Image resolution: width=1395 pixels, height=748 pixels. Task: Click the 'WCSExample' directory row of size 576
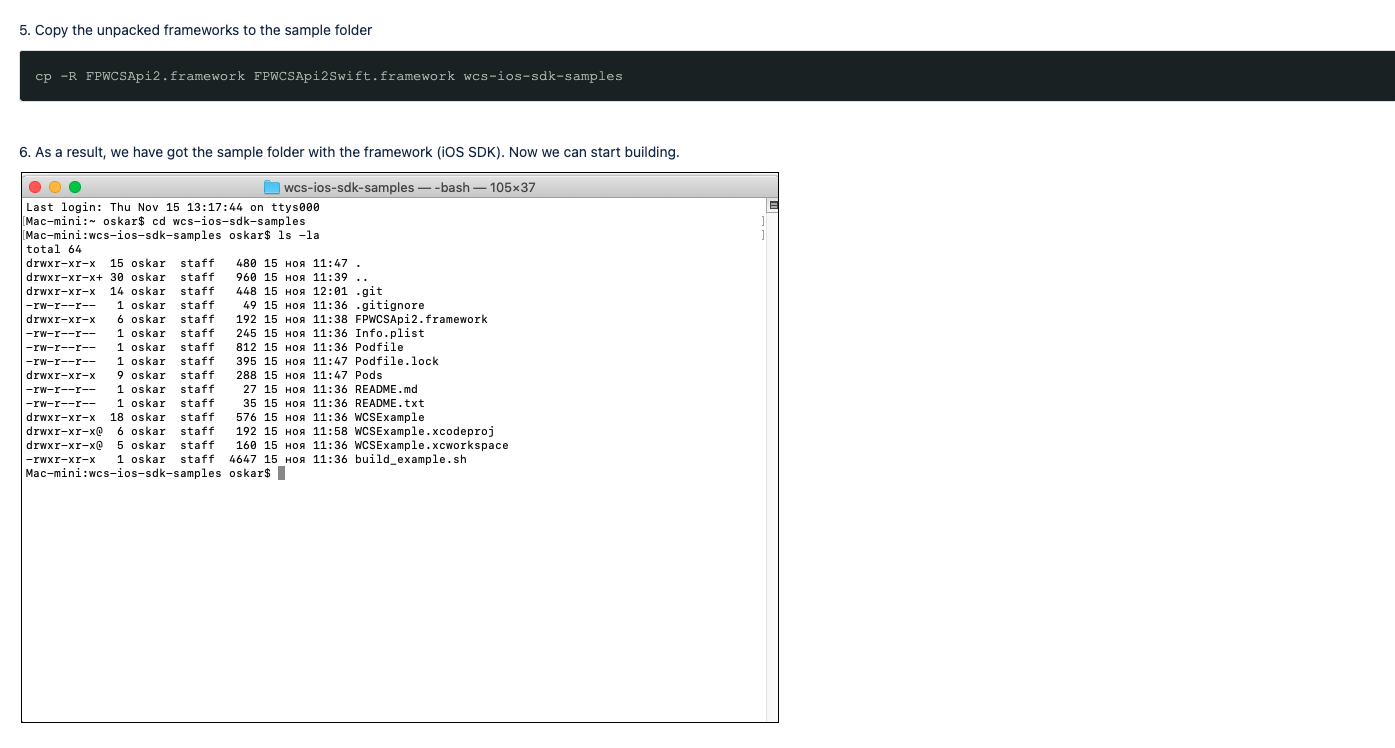(225, 417)
